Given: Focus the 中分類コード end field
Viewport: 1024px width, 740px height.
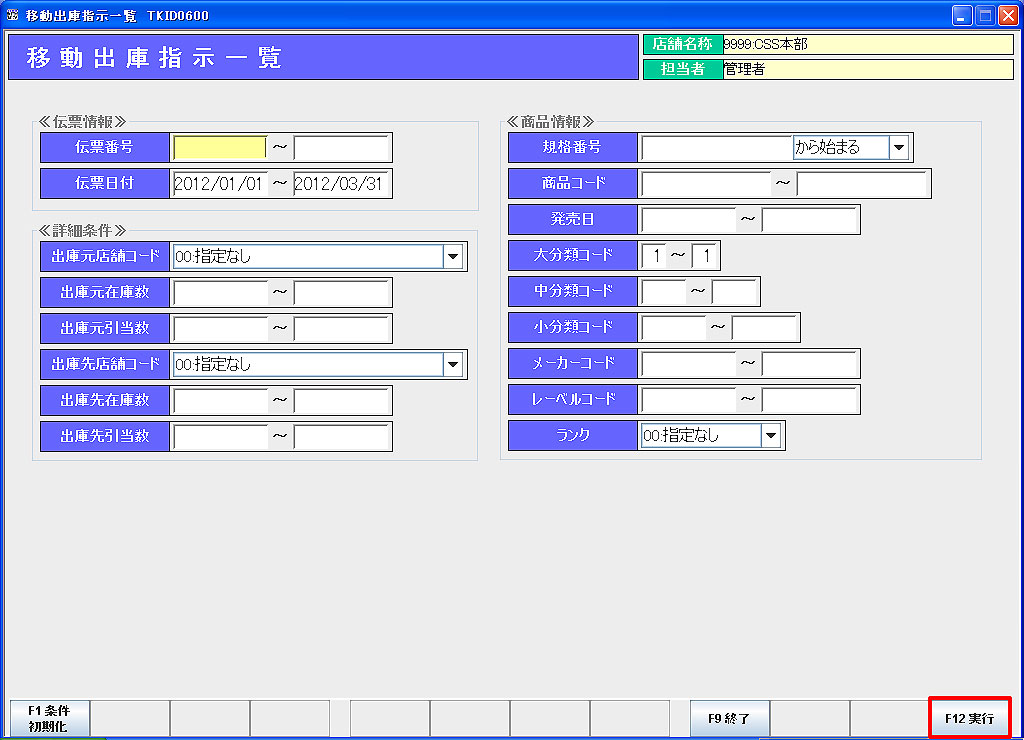Looking at the screenshot, I should (734, 292).
